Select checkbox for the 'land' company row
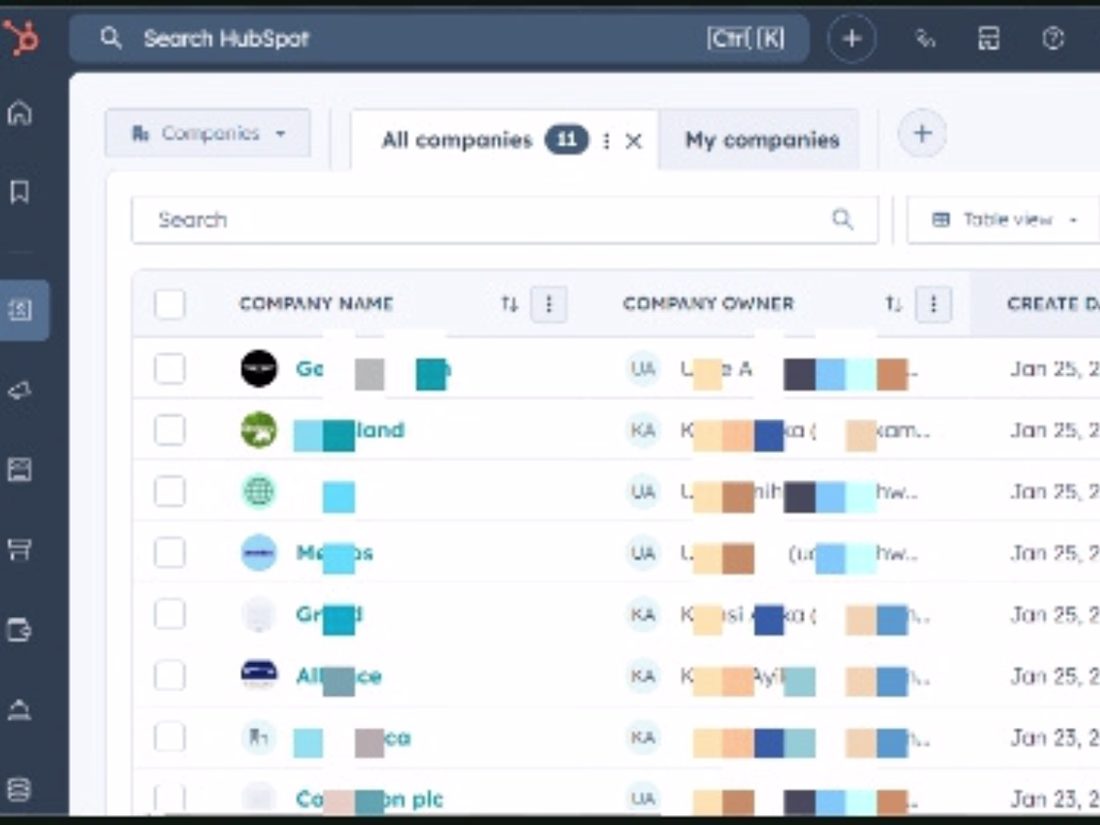 (x=170, y=430)
